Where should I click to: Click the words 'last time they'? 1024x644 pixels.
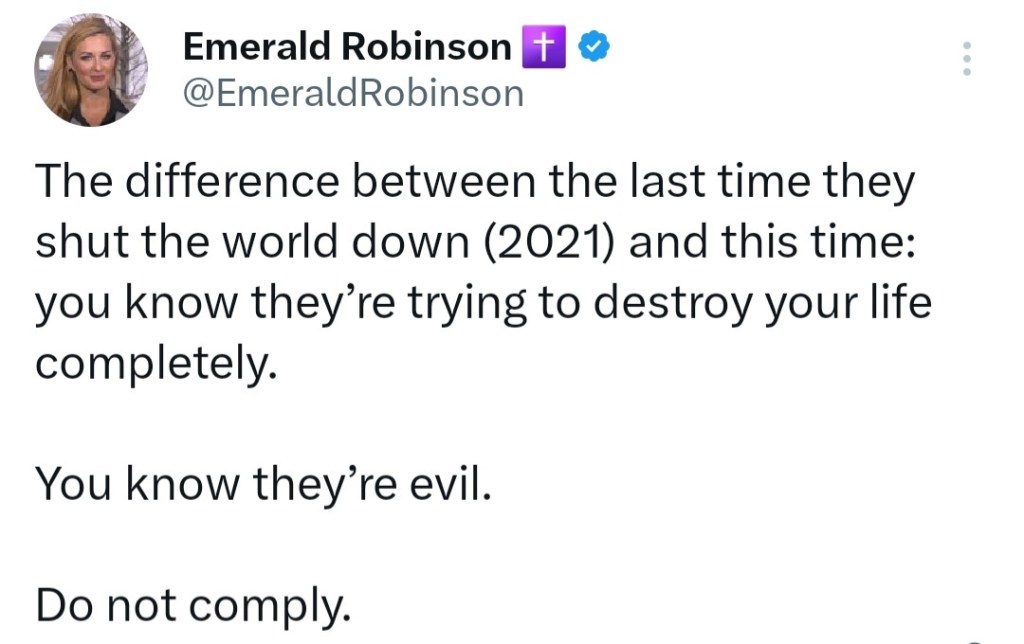(769, 184)
